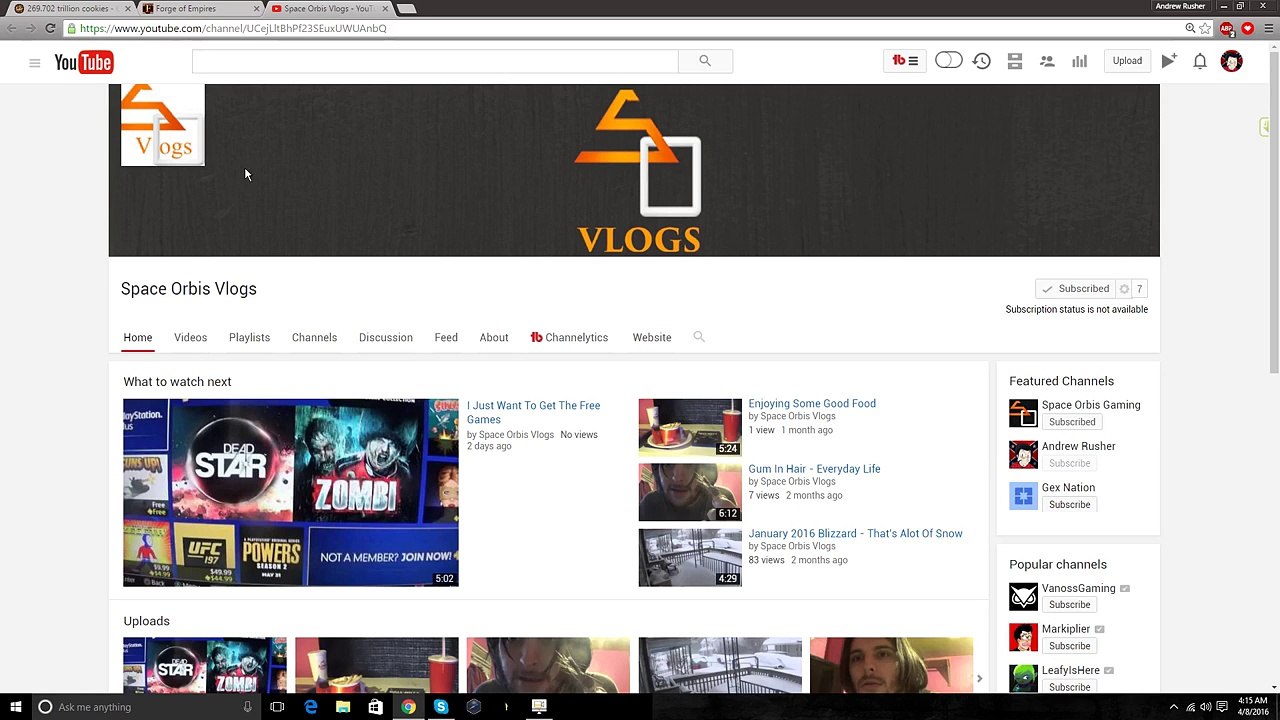The width and height of the screenshot is (1280, 720).
Task: Click the browser address bar URL
Action: click(233, 29)
